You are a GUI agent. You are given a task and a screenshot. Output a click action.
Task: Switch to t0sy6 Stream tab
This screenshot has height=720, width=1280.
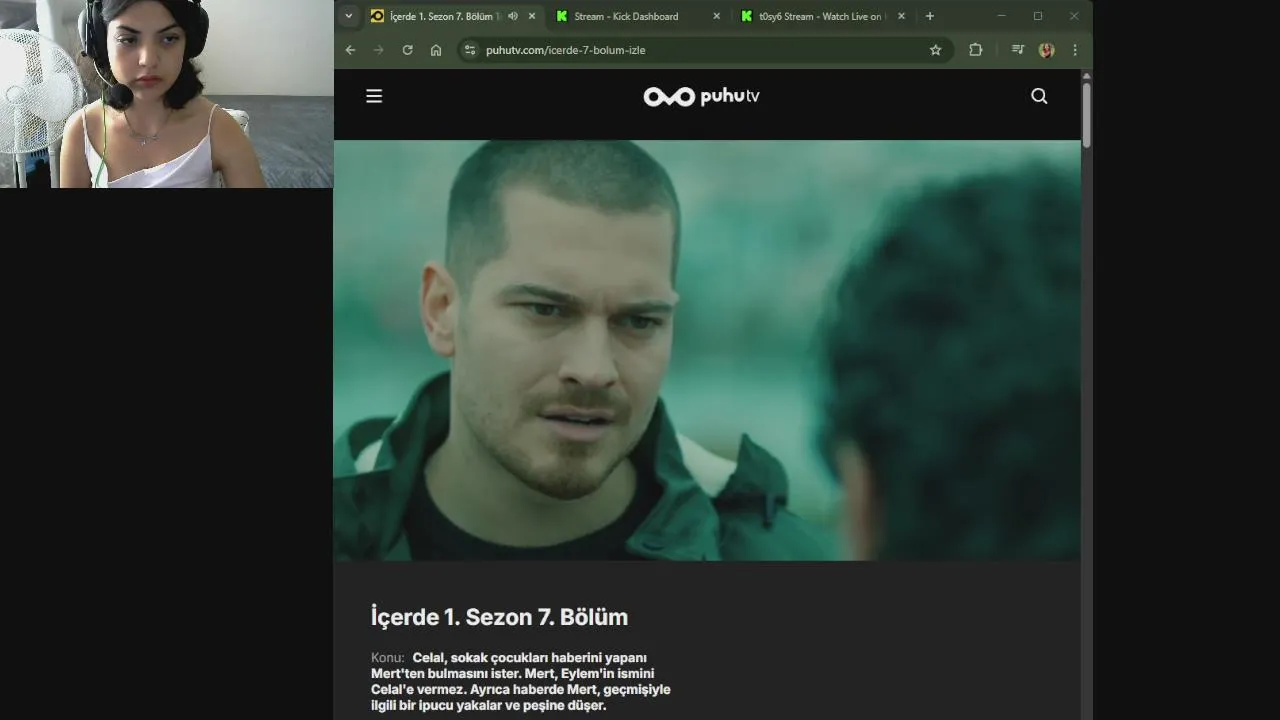tap(824, 16)
